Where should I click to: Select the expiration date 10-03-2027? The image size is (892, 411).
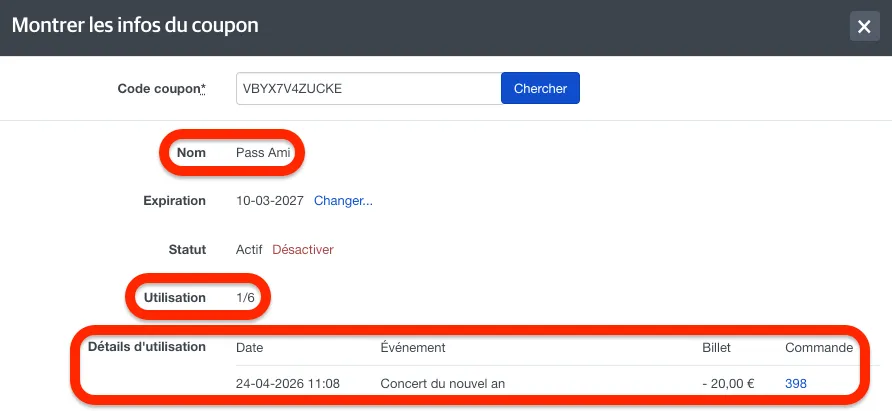pos(270,201)
